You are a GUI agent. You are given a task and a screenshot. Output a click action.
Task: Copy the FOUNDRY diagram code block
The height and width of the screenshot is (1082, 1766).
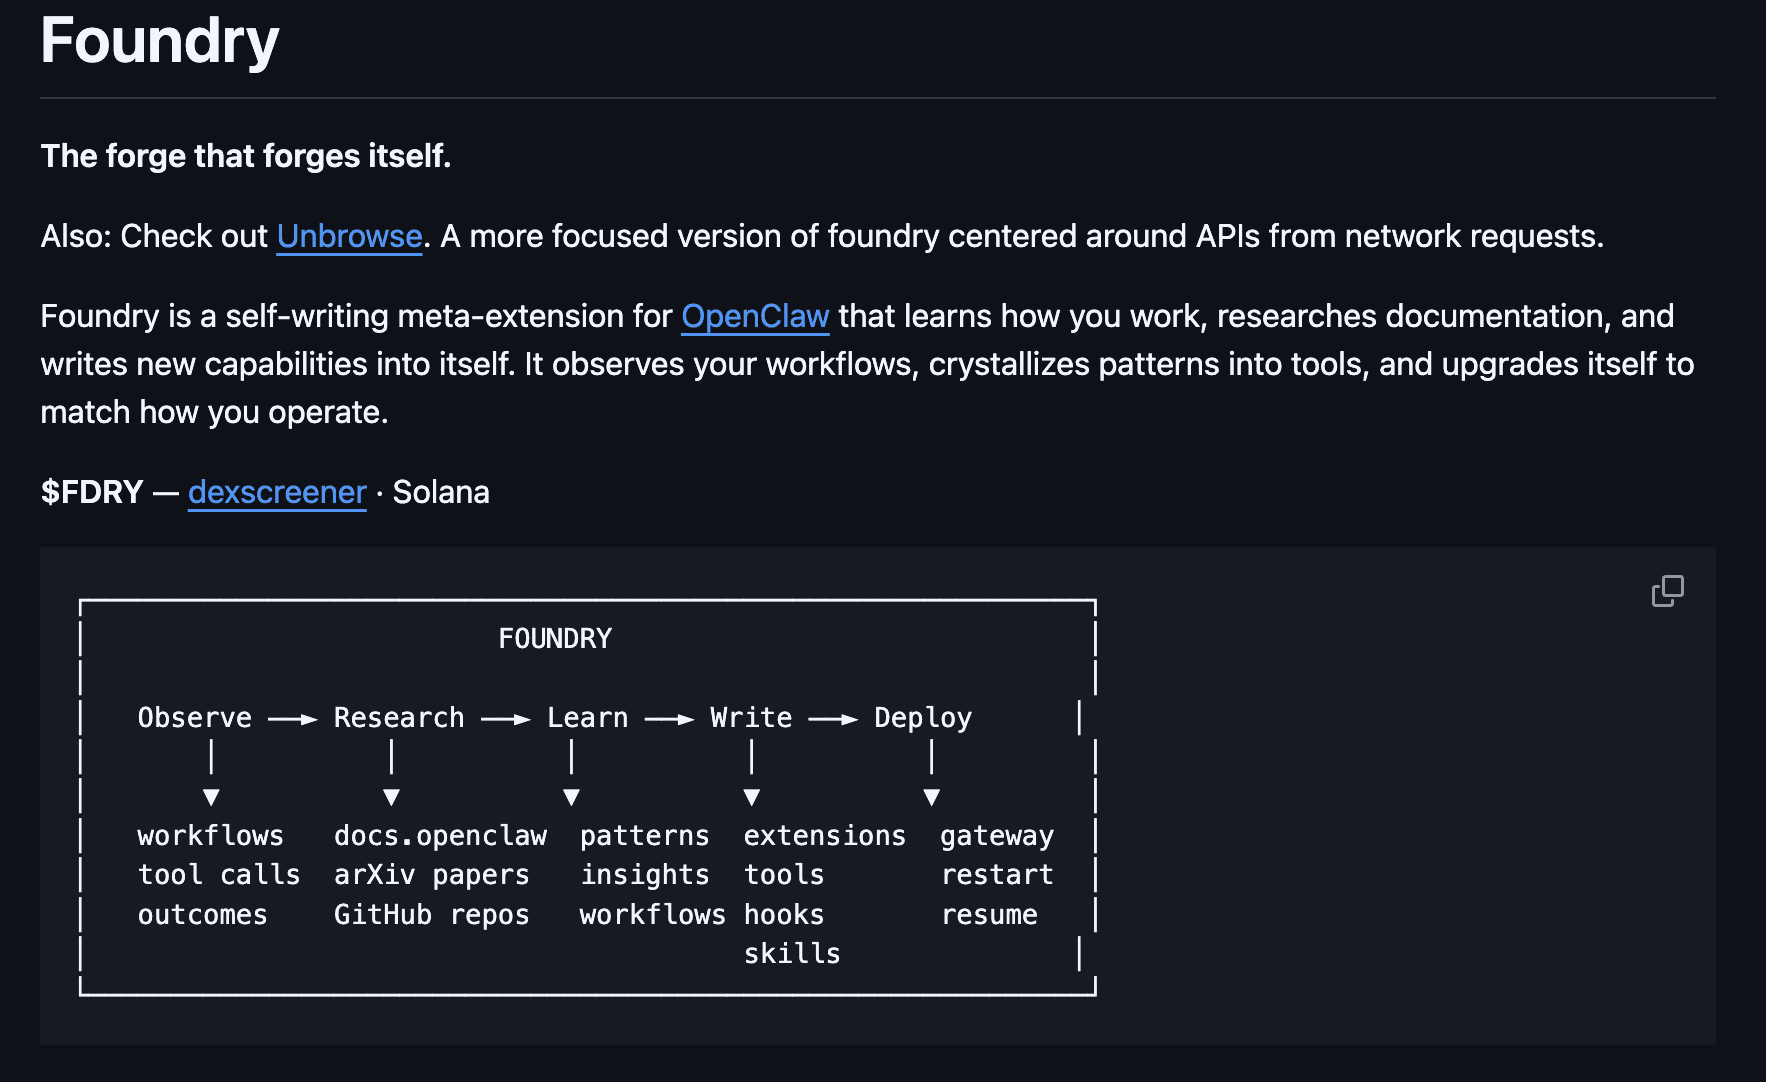coord(1667,591)
